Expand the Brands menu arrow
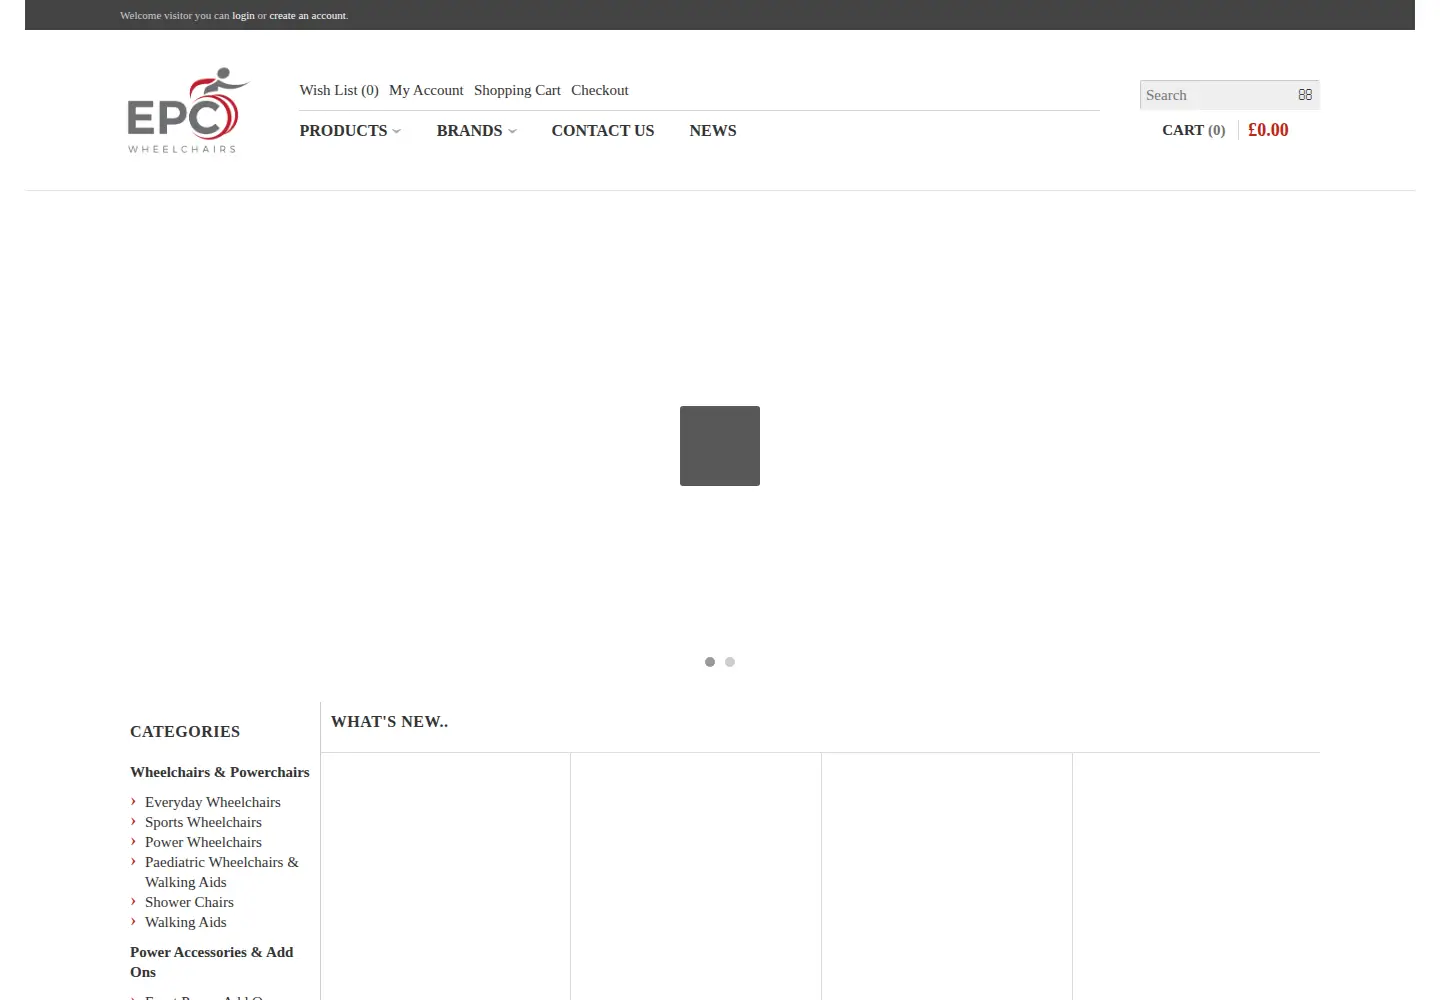This screenshot has height=1000, width=1440. coord(512,131)
